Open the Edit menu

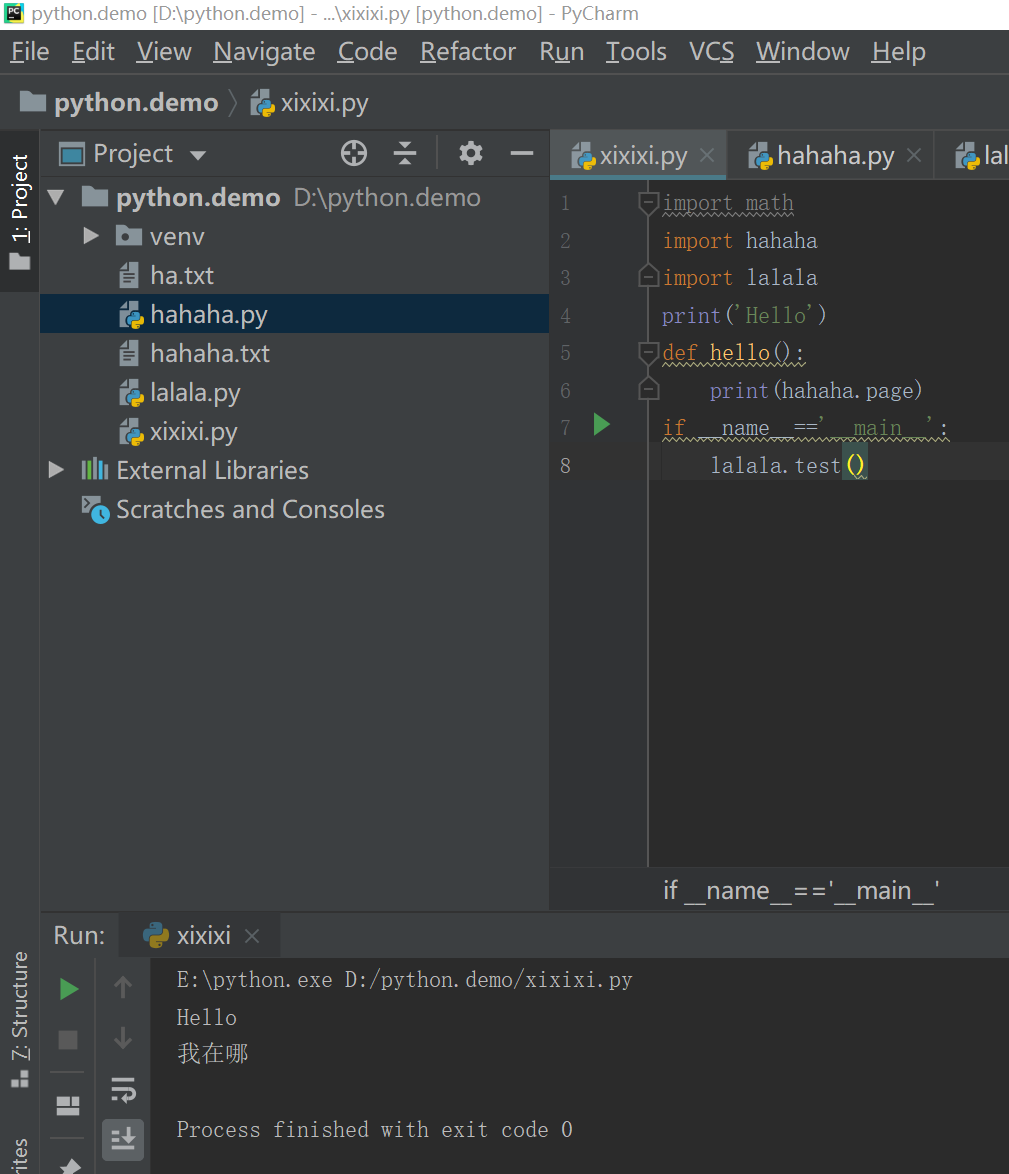(93, 52)
